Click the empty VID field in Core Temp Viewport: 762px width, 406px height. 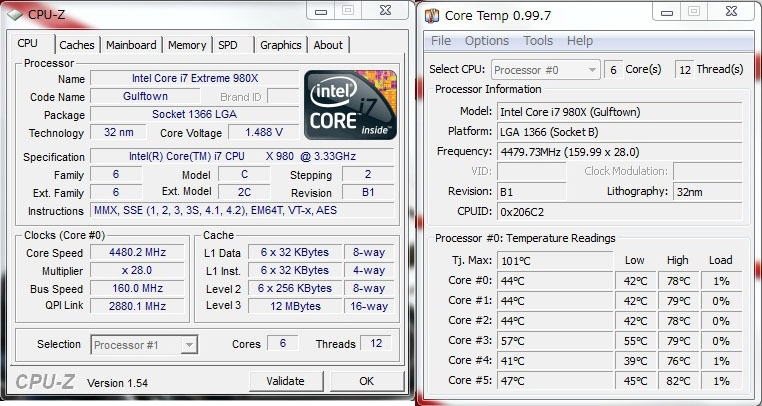coord(532,172)
